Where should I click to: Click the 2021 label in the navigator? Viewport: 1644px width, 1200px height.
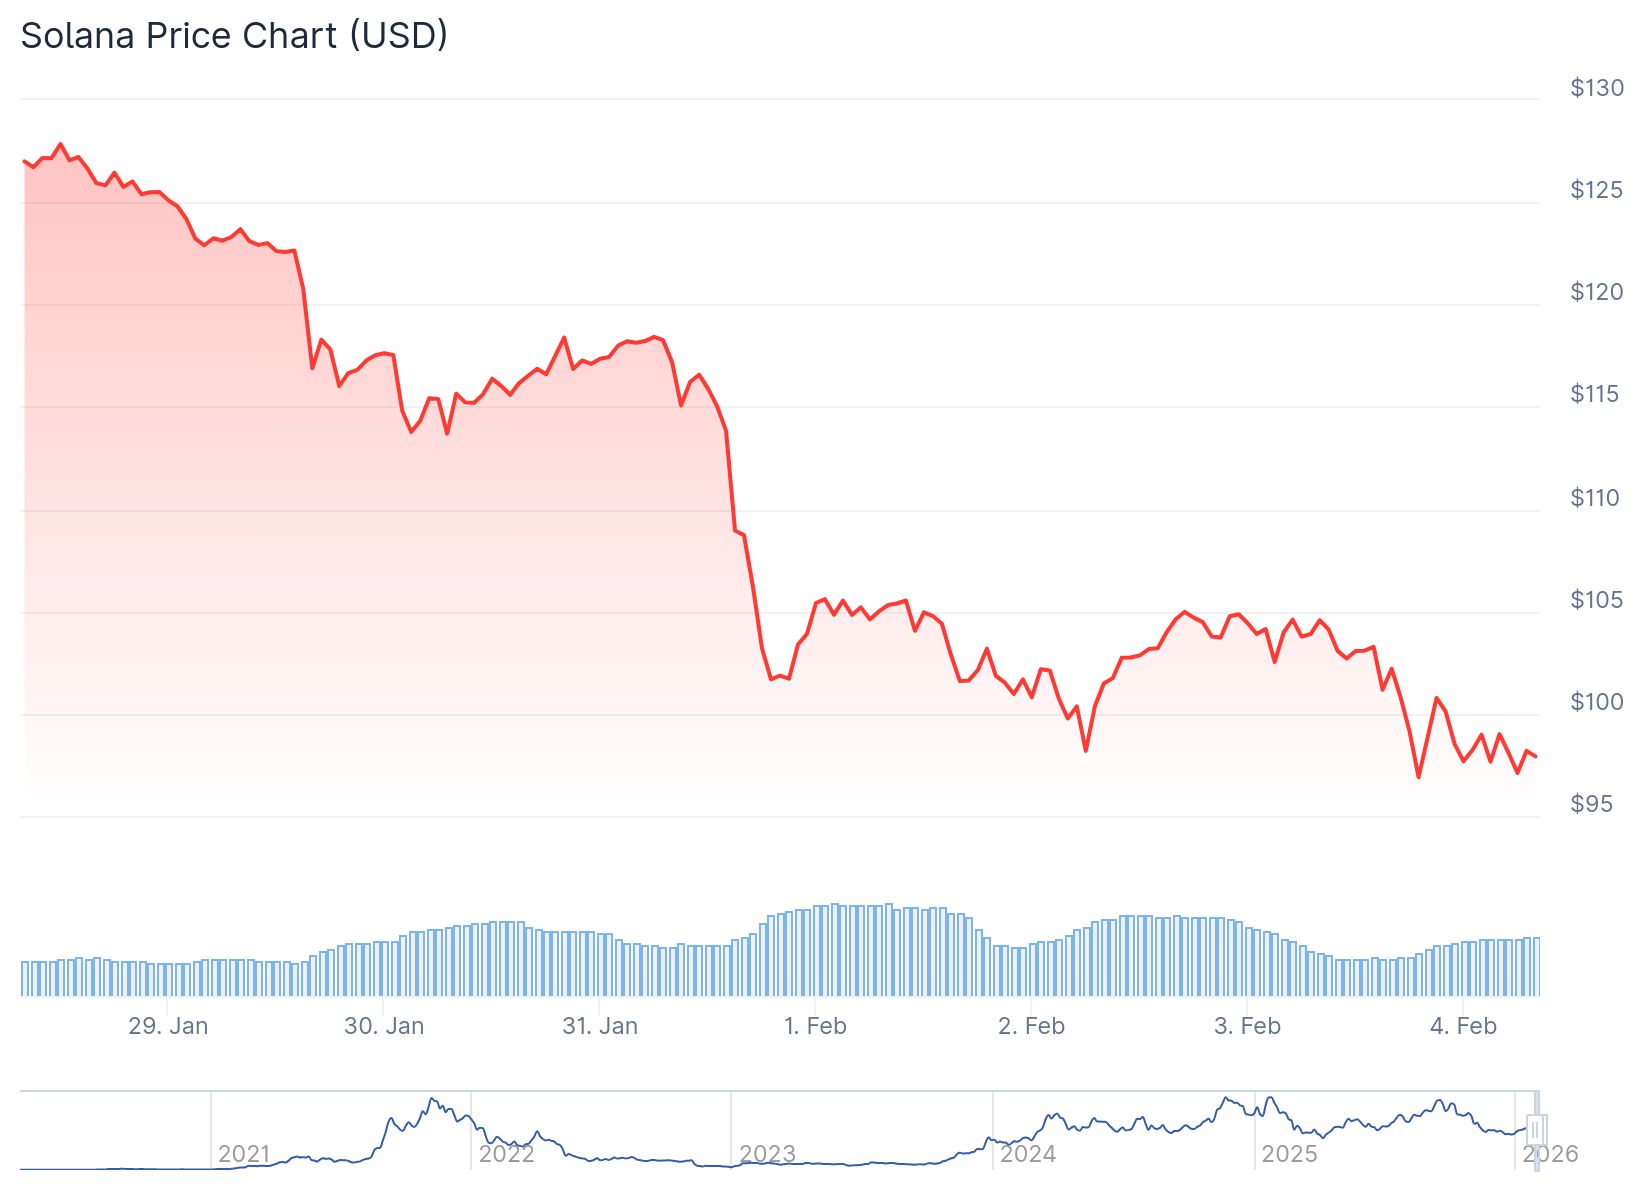coord(244,1154)
